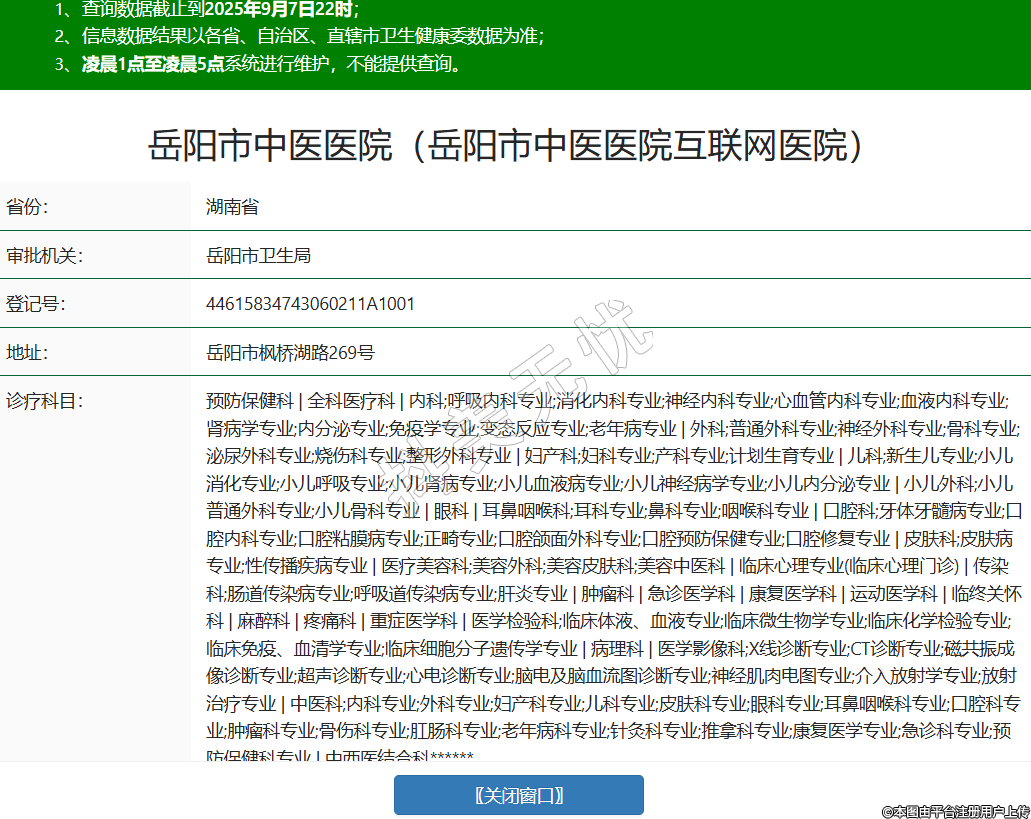Screen dimensions: 1031x819
Task: Select the 诊疗科目 field label
Action: click(x=45, y=401)
